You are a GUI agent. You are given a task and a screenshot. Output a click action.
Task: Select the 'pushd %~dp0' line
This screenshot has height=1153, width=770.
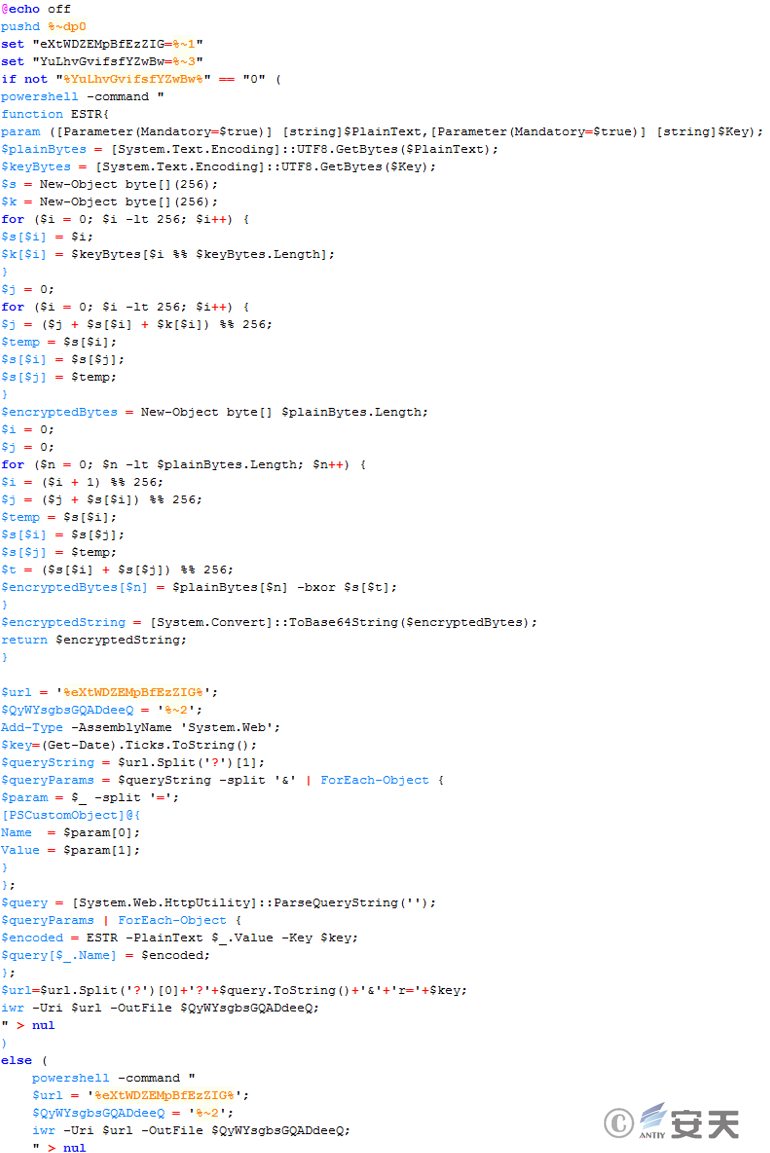43,26
